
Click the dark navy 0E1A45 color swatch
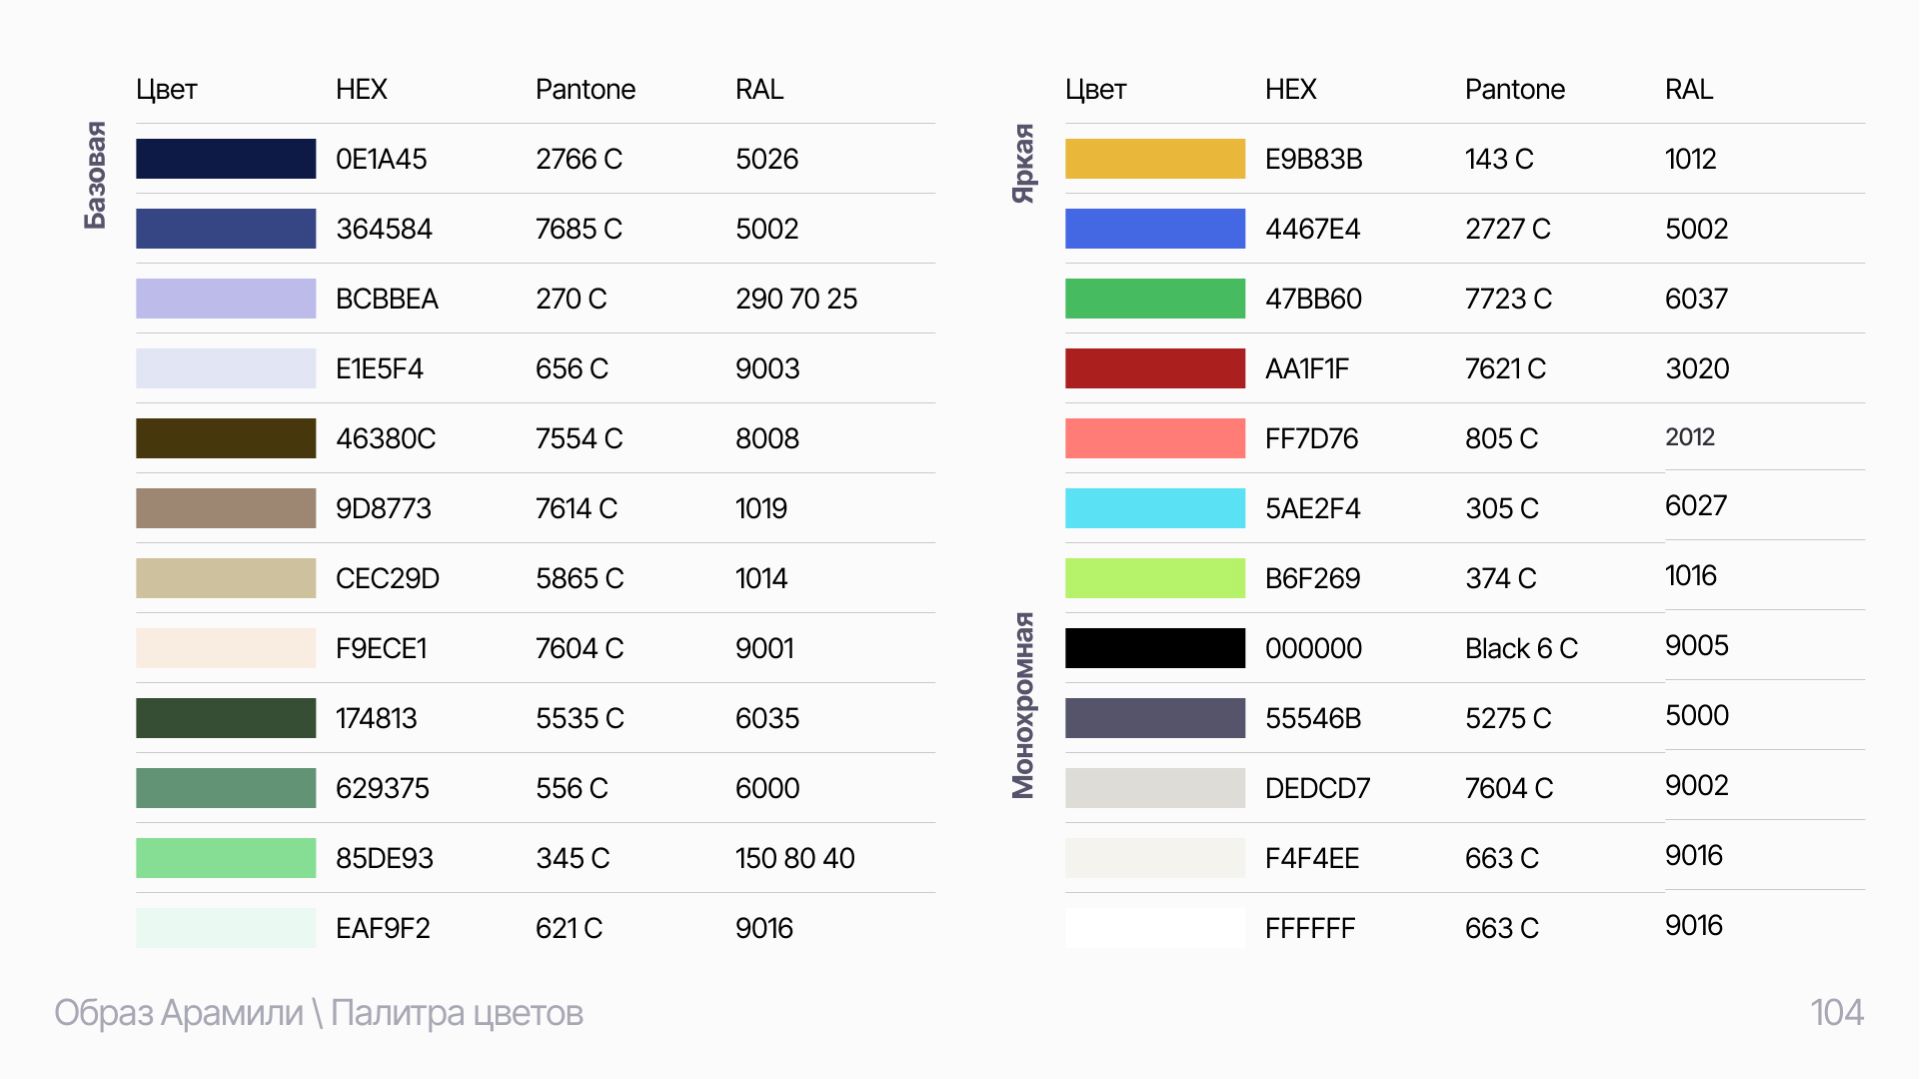[x=225, y=159]
